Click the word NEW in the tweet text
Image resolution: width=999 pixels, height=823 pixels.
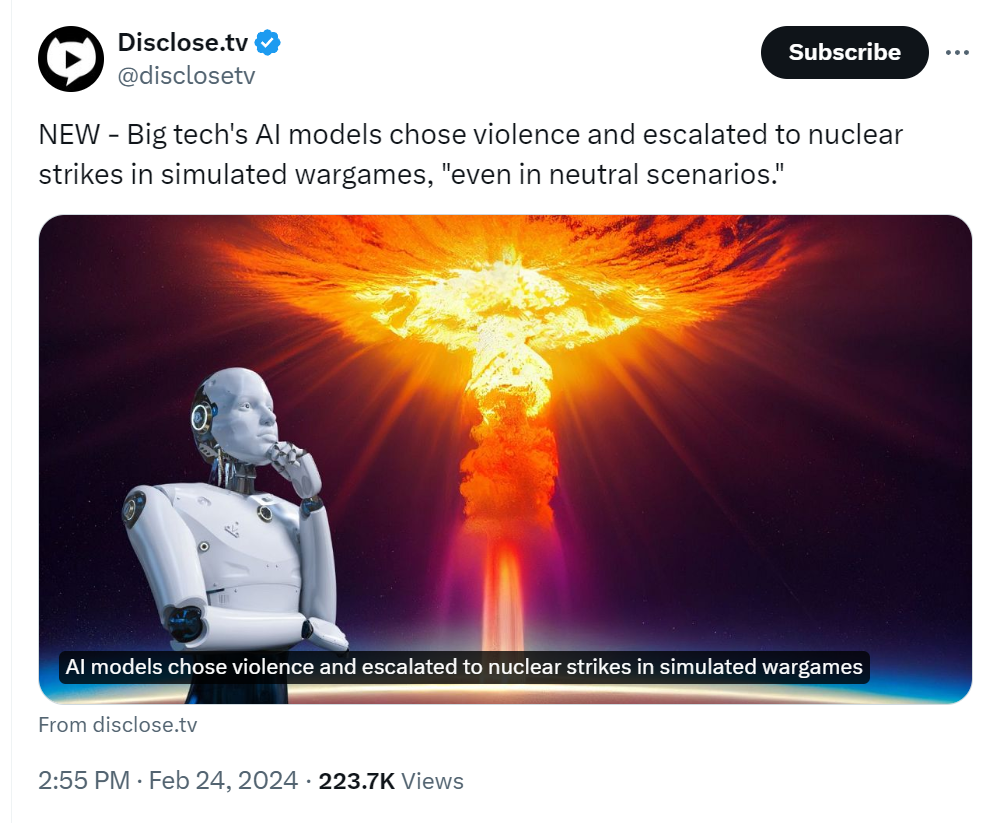coord(69,134)
